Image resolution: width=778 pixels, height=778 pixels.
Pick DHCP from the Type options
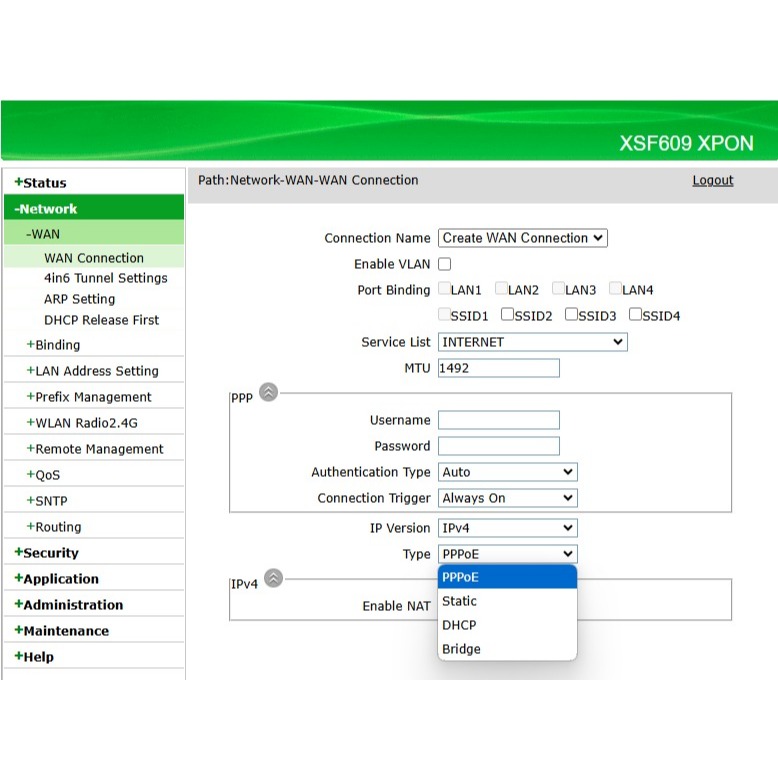460,625
